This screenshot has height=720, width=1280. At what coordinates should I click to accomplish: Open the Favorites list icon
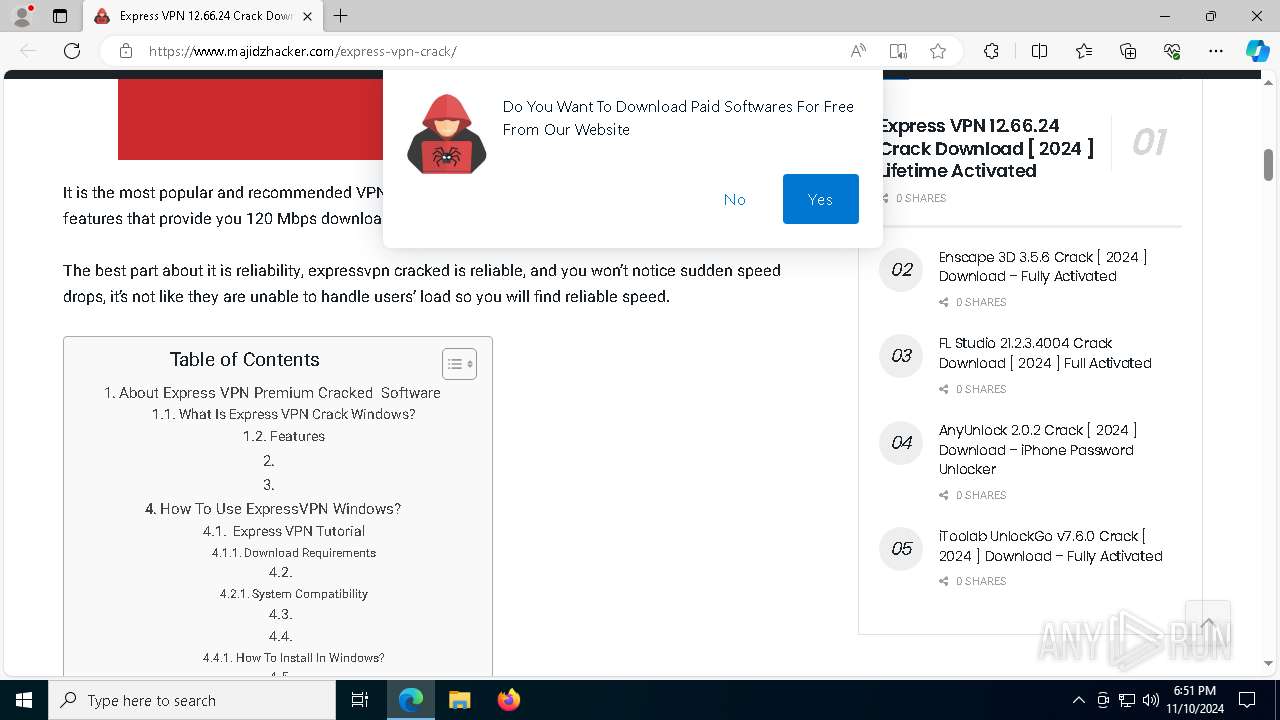point(1084,51)
